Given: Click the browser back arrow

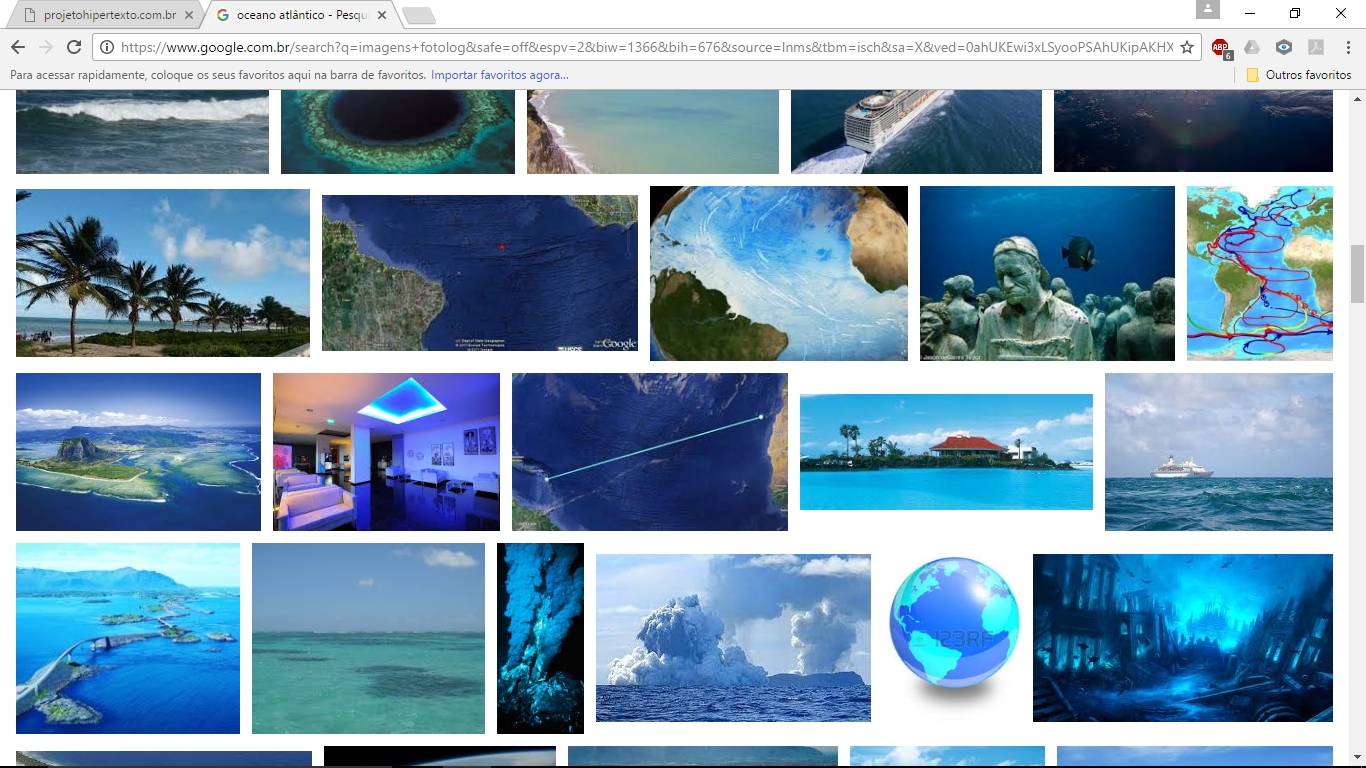Looking at the screenshot, I should pos(18,47).
